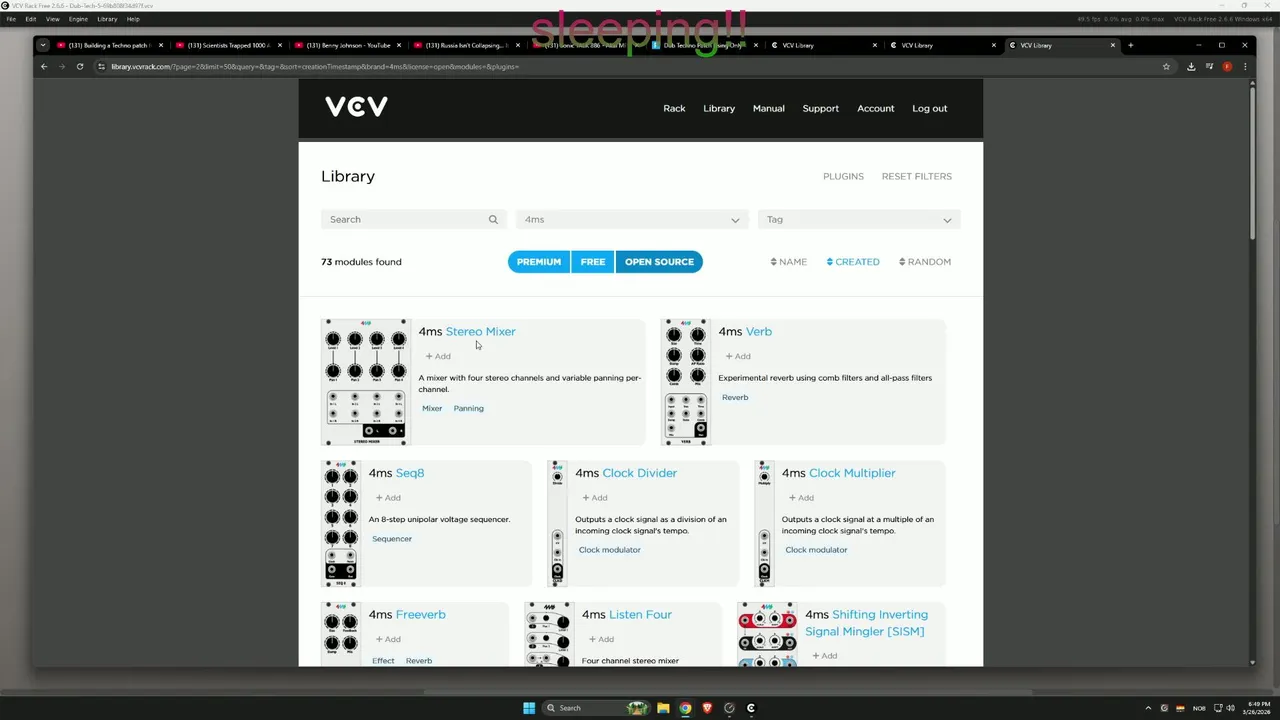
Task: Open Edit menu in VCV Rack window
Action: (x=31, y=19)
